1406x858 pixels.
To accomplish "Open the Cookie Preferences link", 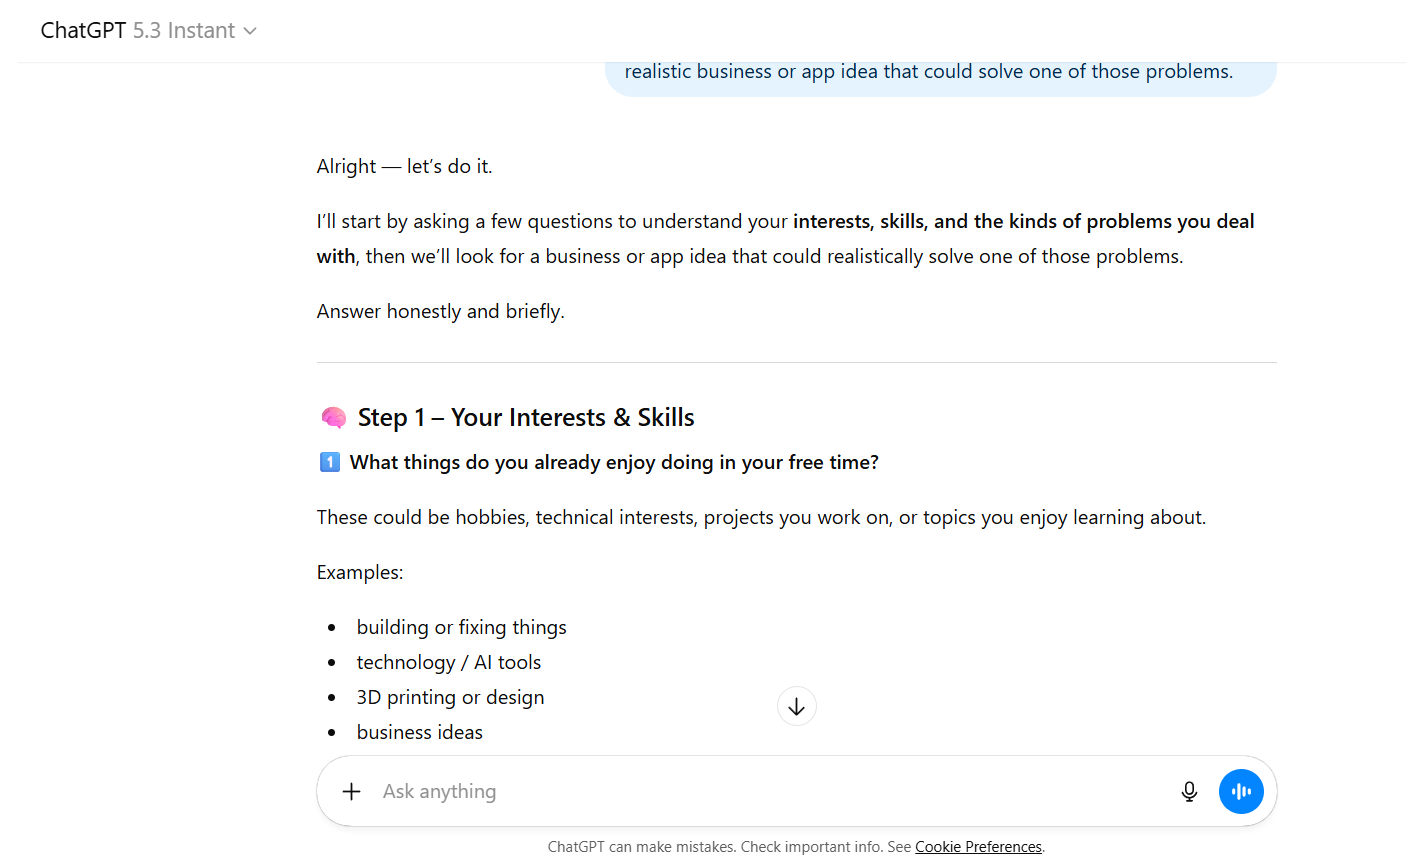I will pyautogui.click(x=978, y=847).
